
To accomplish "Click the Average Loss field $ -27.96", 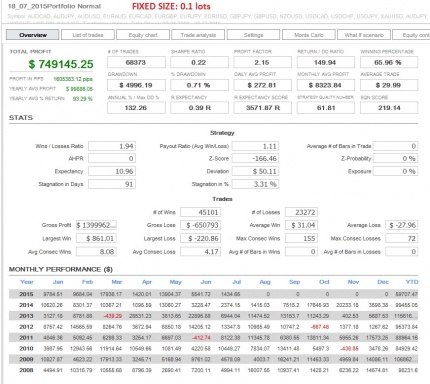I will click(402, 225).
